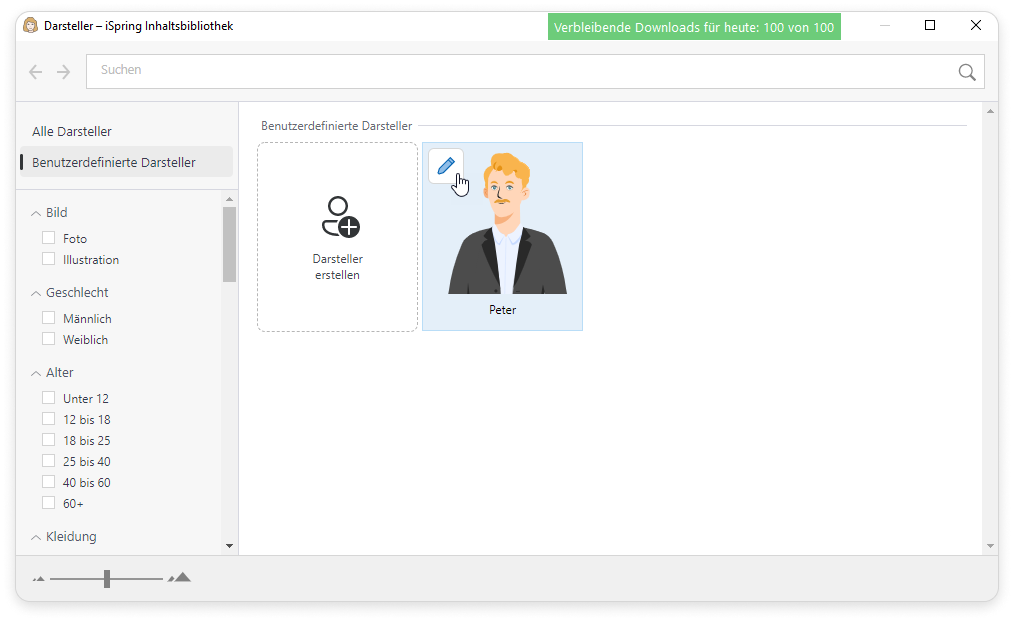Collapse the Alter filter section
The height and width of the screenshot is (621, 1014).
point(36,373)
